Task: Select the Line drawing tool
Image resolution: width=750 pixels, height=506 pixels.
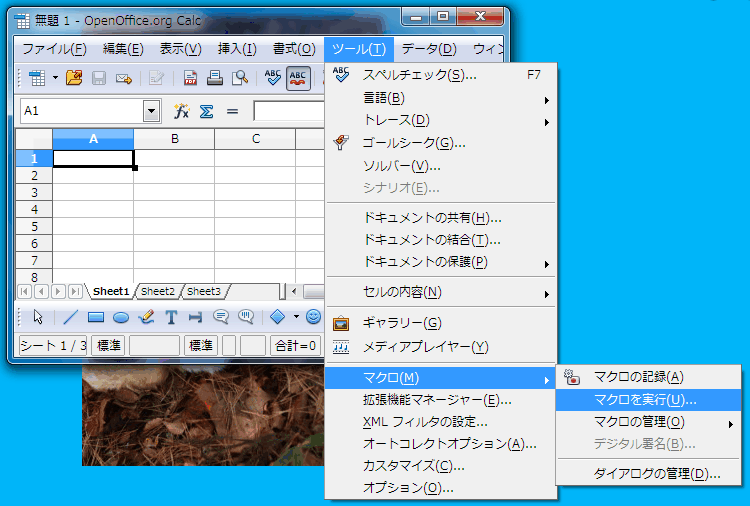Action: point(70,318)
